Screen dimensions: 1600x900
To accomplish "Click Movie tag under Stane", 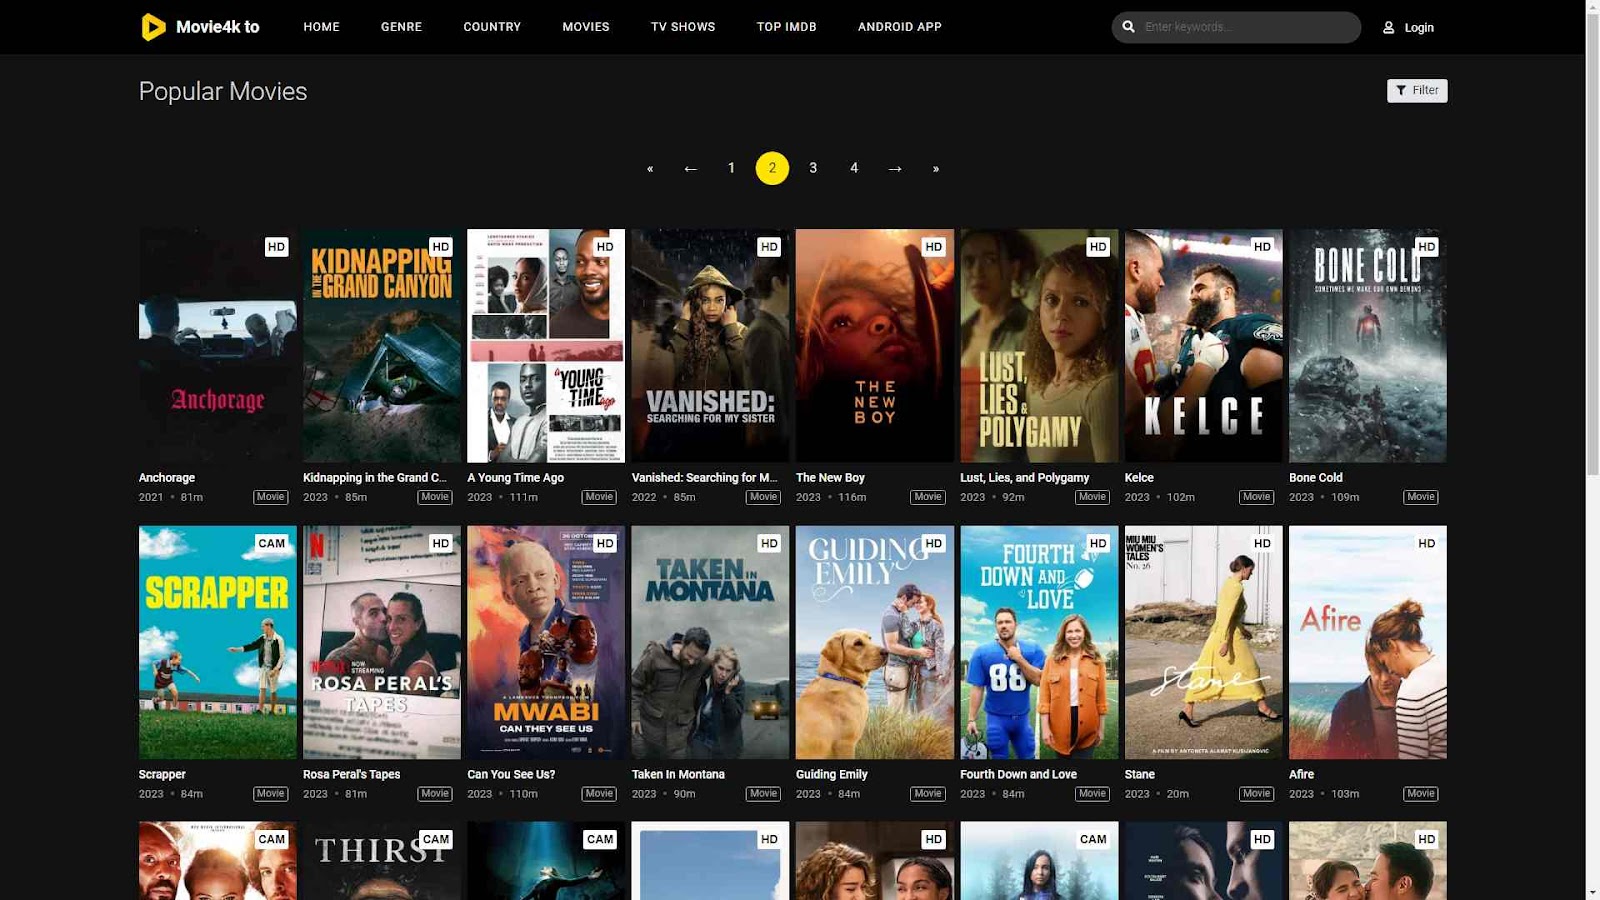I will point(1257,794).
